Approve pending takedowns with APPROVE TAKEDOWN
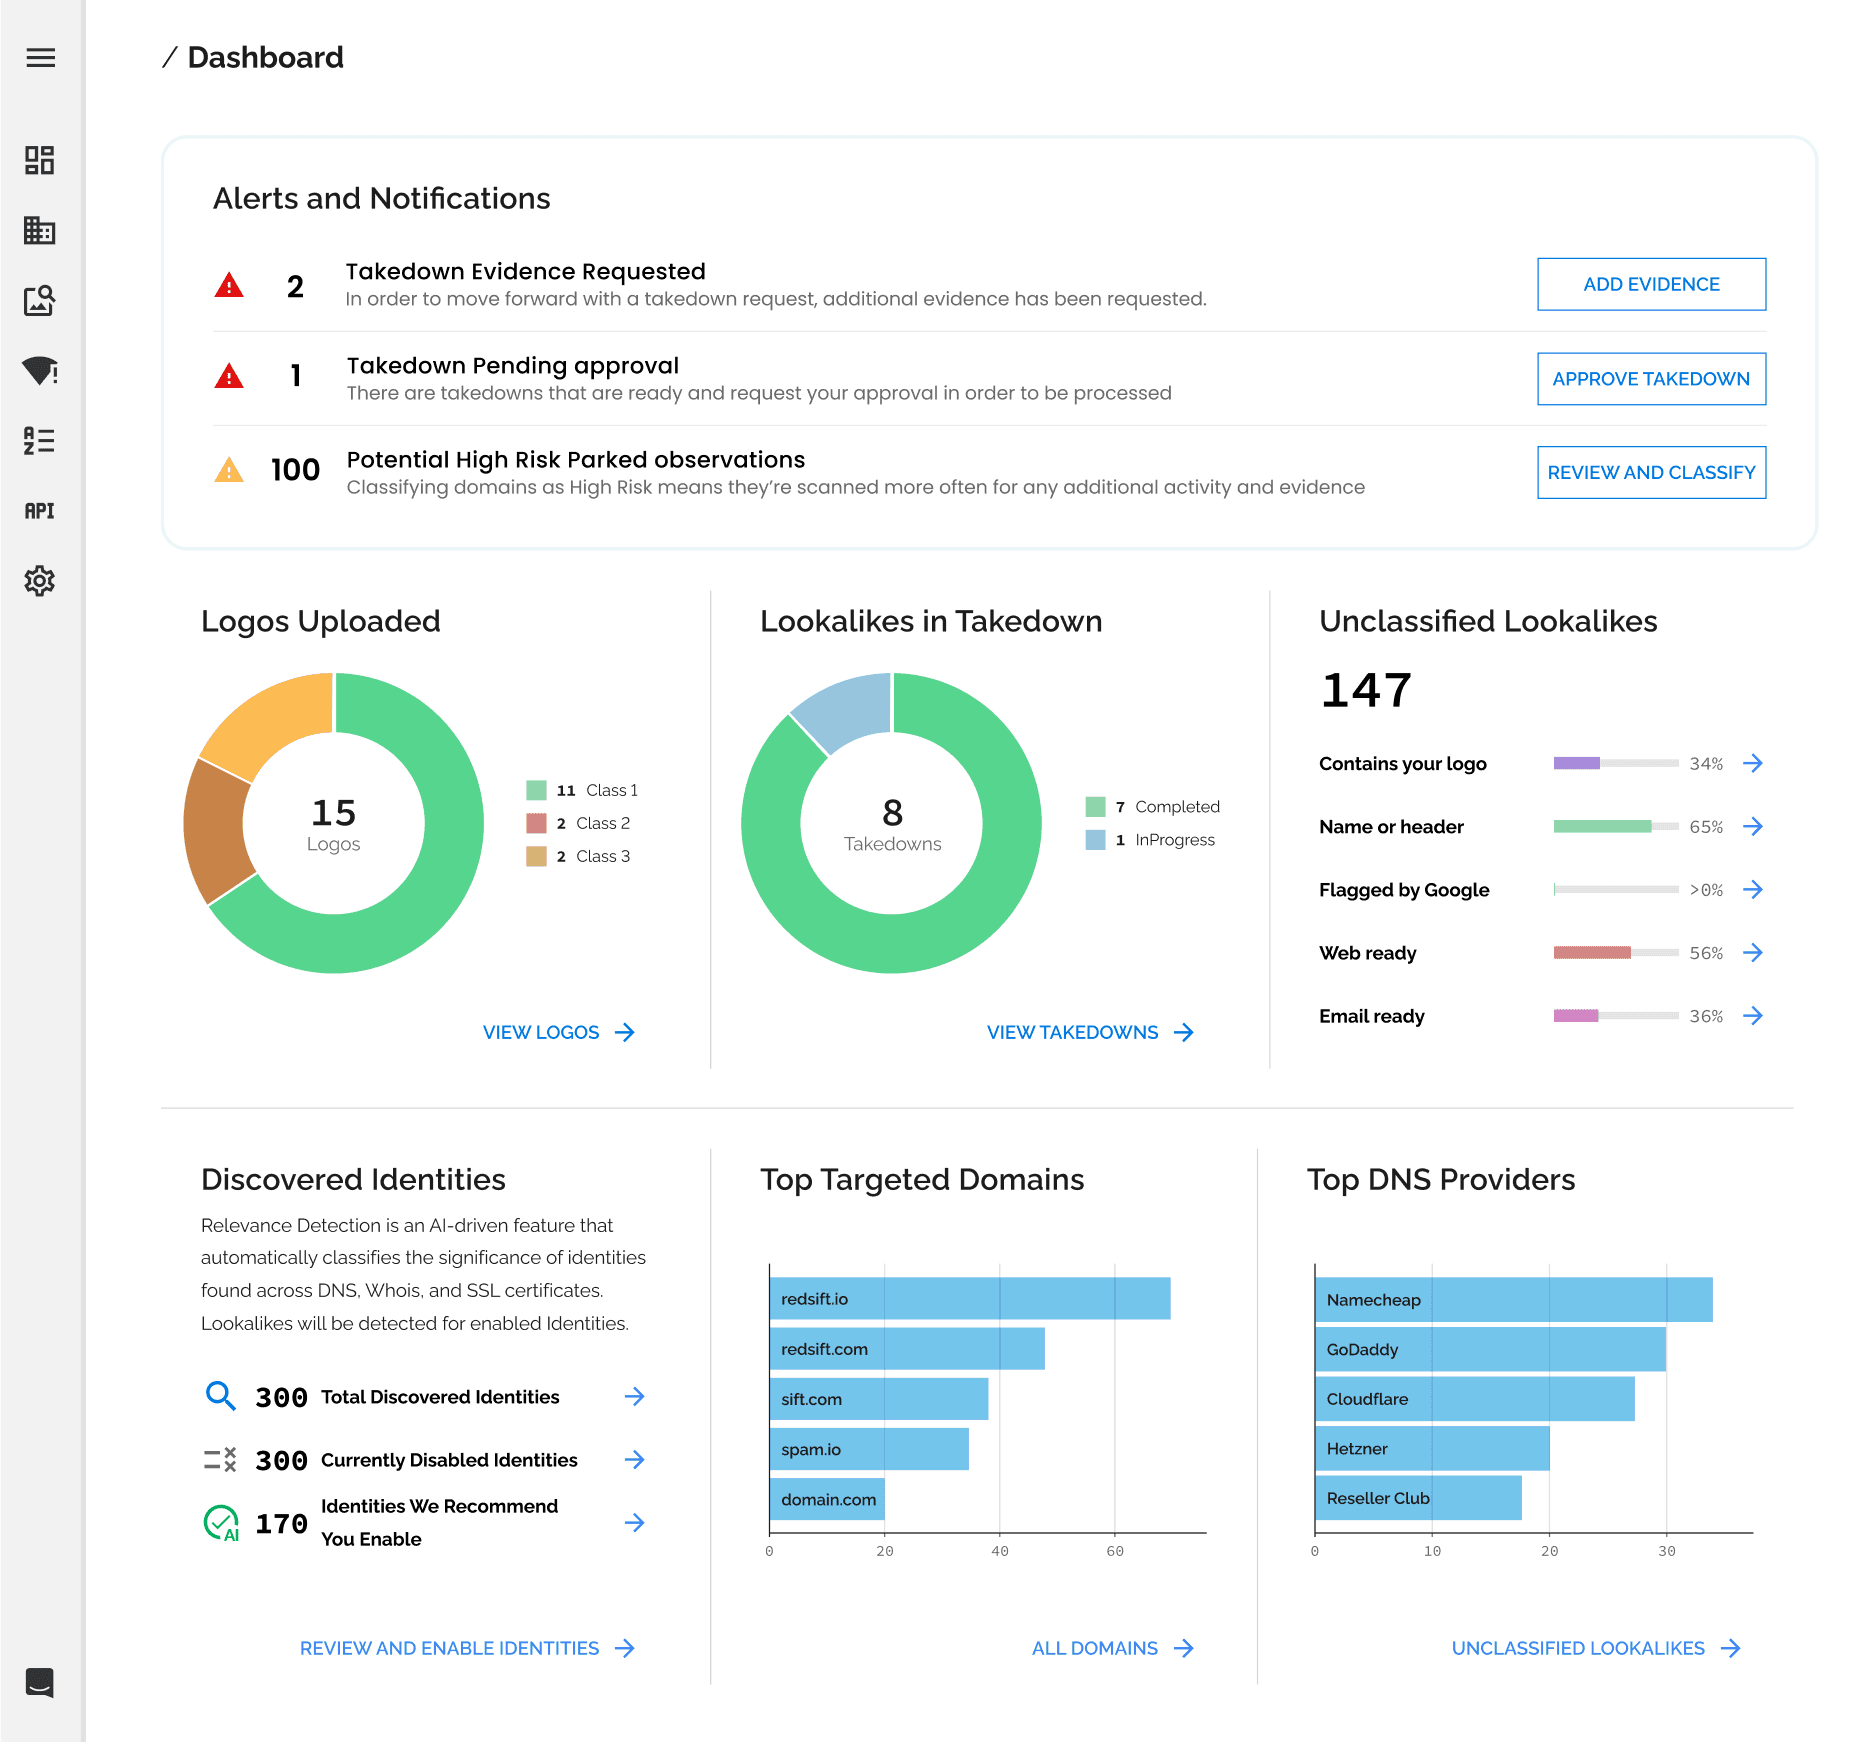The height and width of the screenshot is (1742, 1874). 1650,379
